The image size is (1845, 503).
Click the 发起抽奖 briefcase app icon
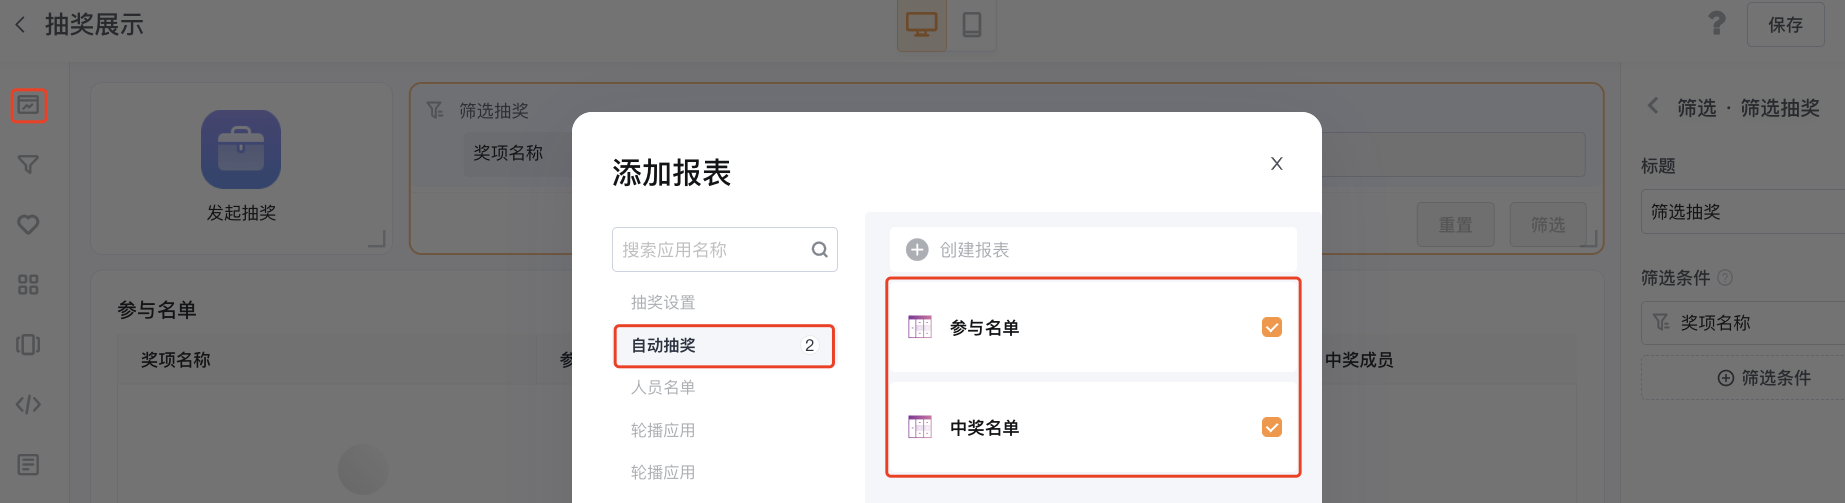pos(241,150)
